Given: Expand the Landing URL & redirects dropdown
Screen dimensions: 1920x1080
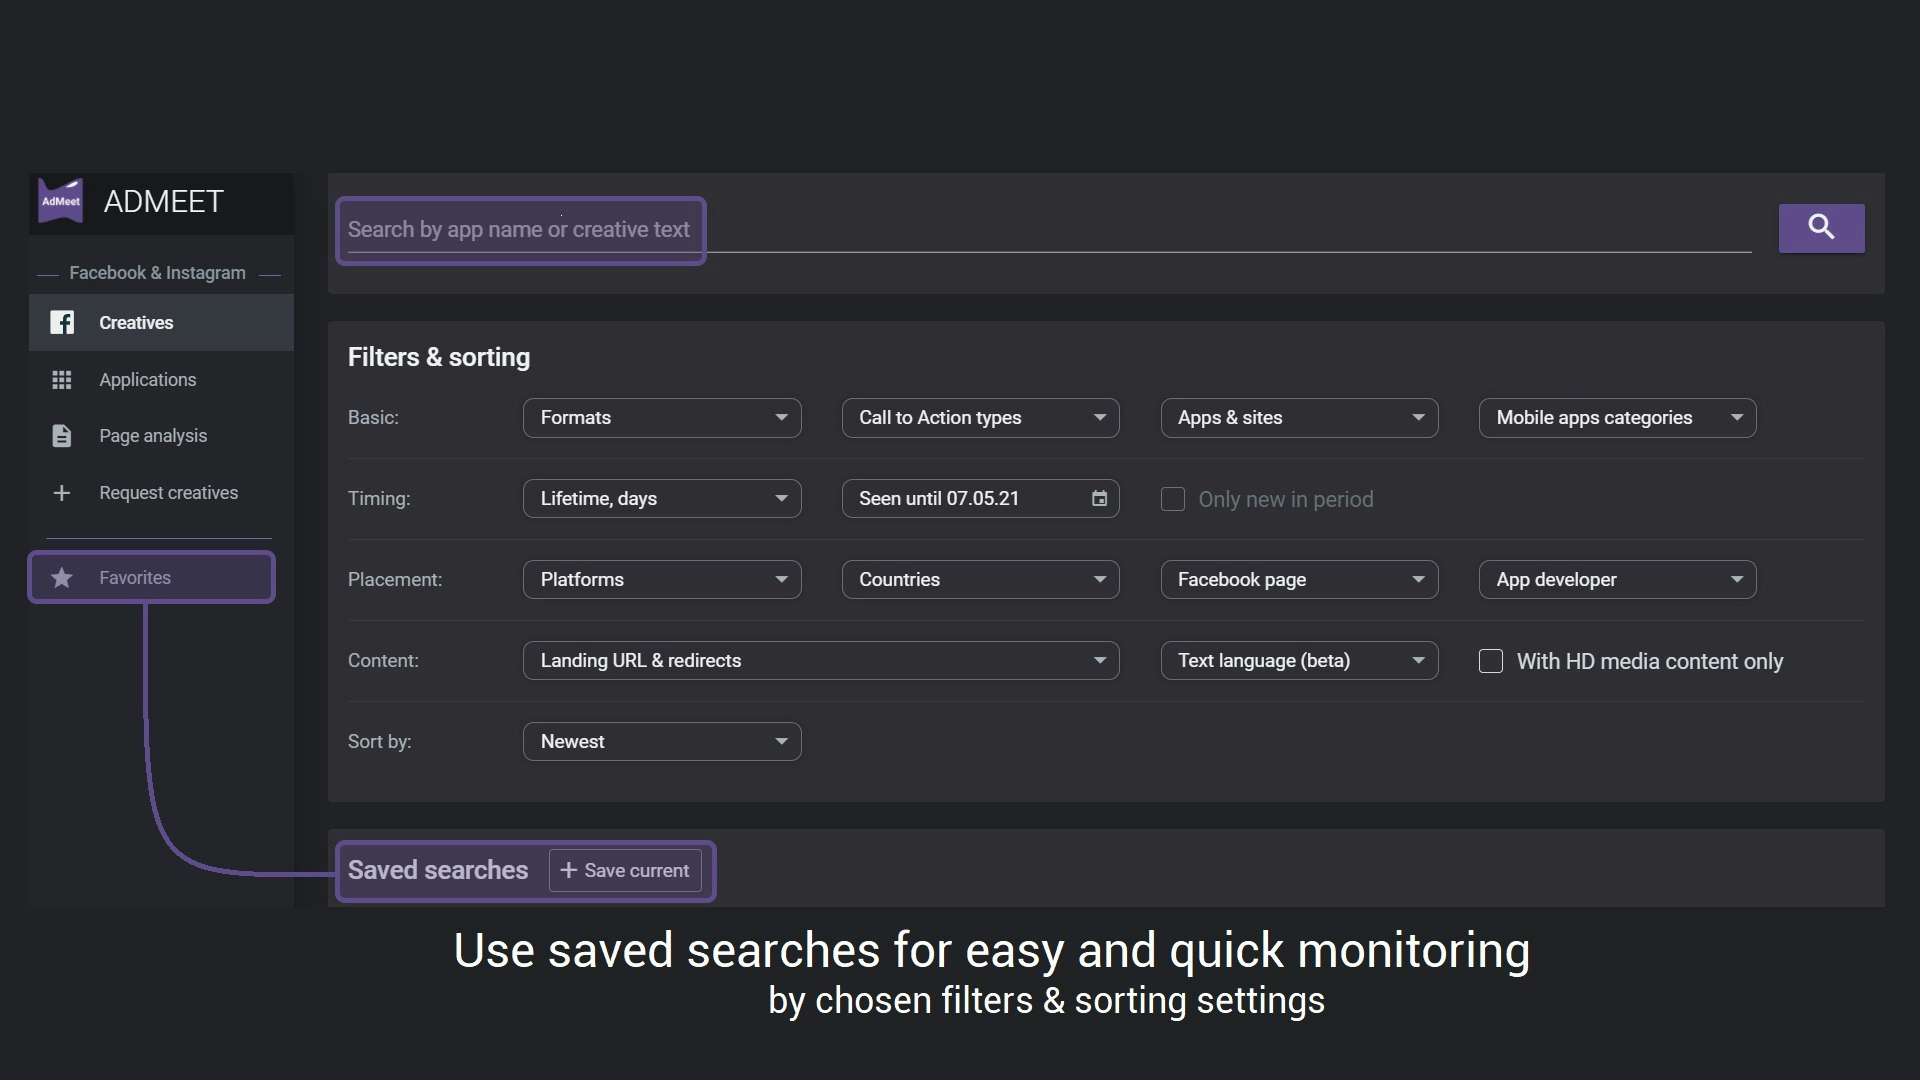Looking at the screenshot, I should [x=820, y=661].
